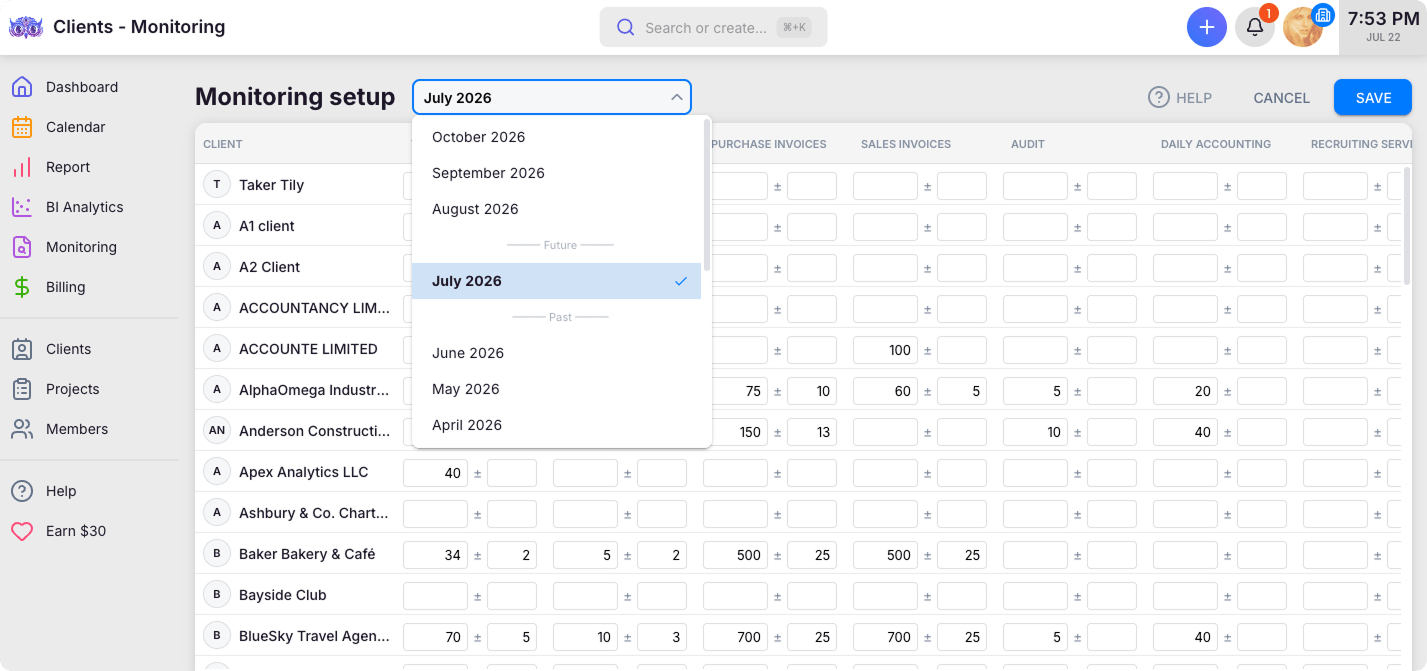1427x671 pixels.
Task: Click the BlueSky Travel avatar badge
Action: [217, 636]
